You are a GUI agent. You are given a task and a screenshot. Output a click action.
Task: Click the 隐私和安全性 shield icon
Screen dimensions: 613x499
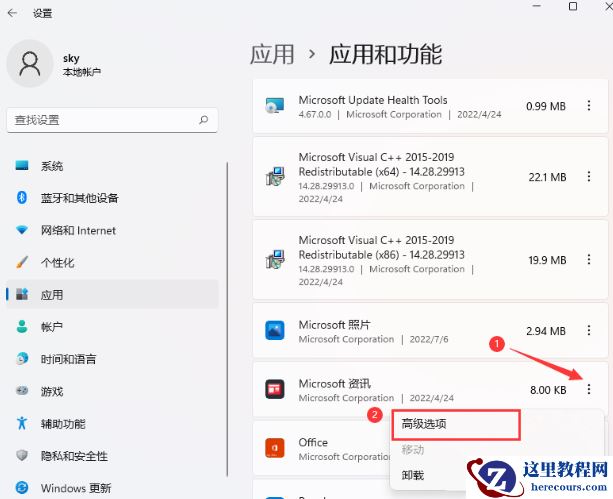tap(22, 455)
